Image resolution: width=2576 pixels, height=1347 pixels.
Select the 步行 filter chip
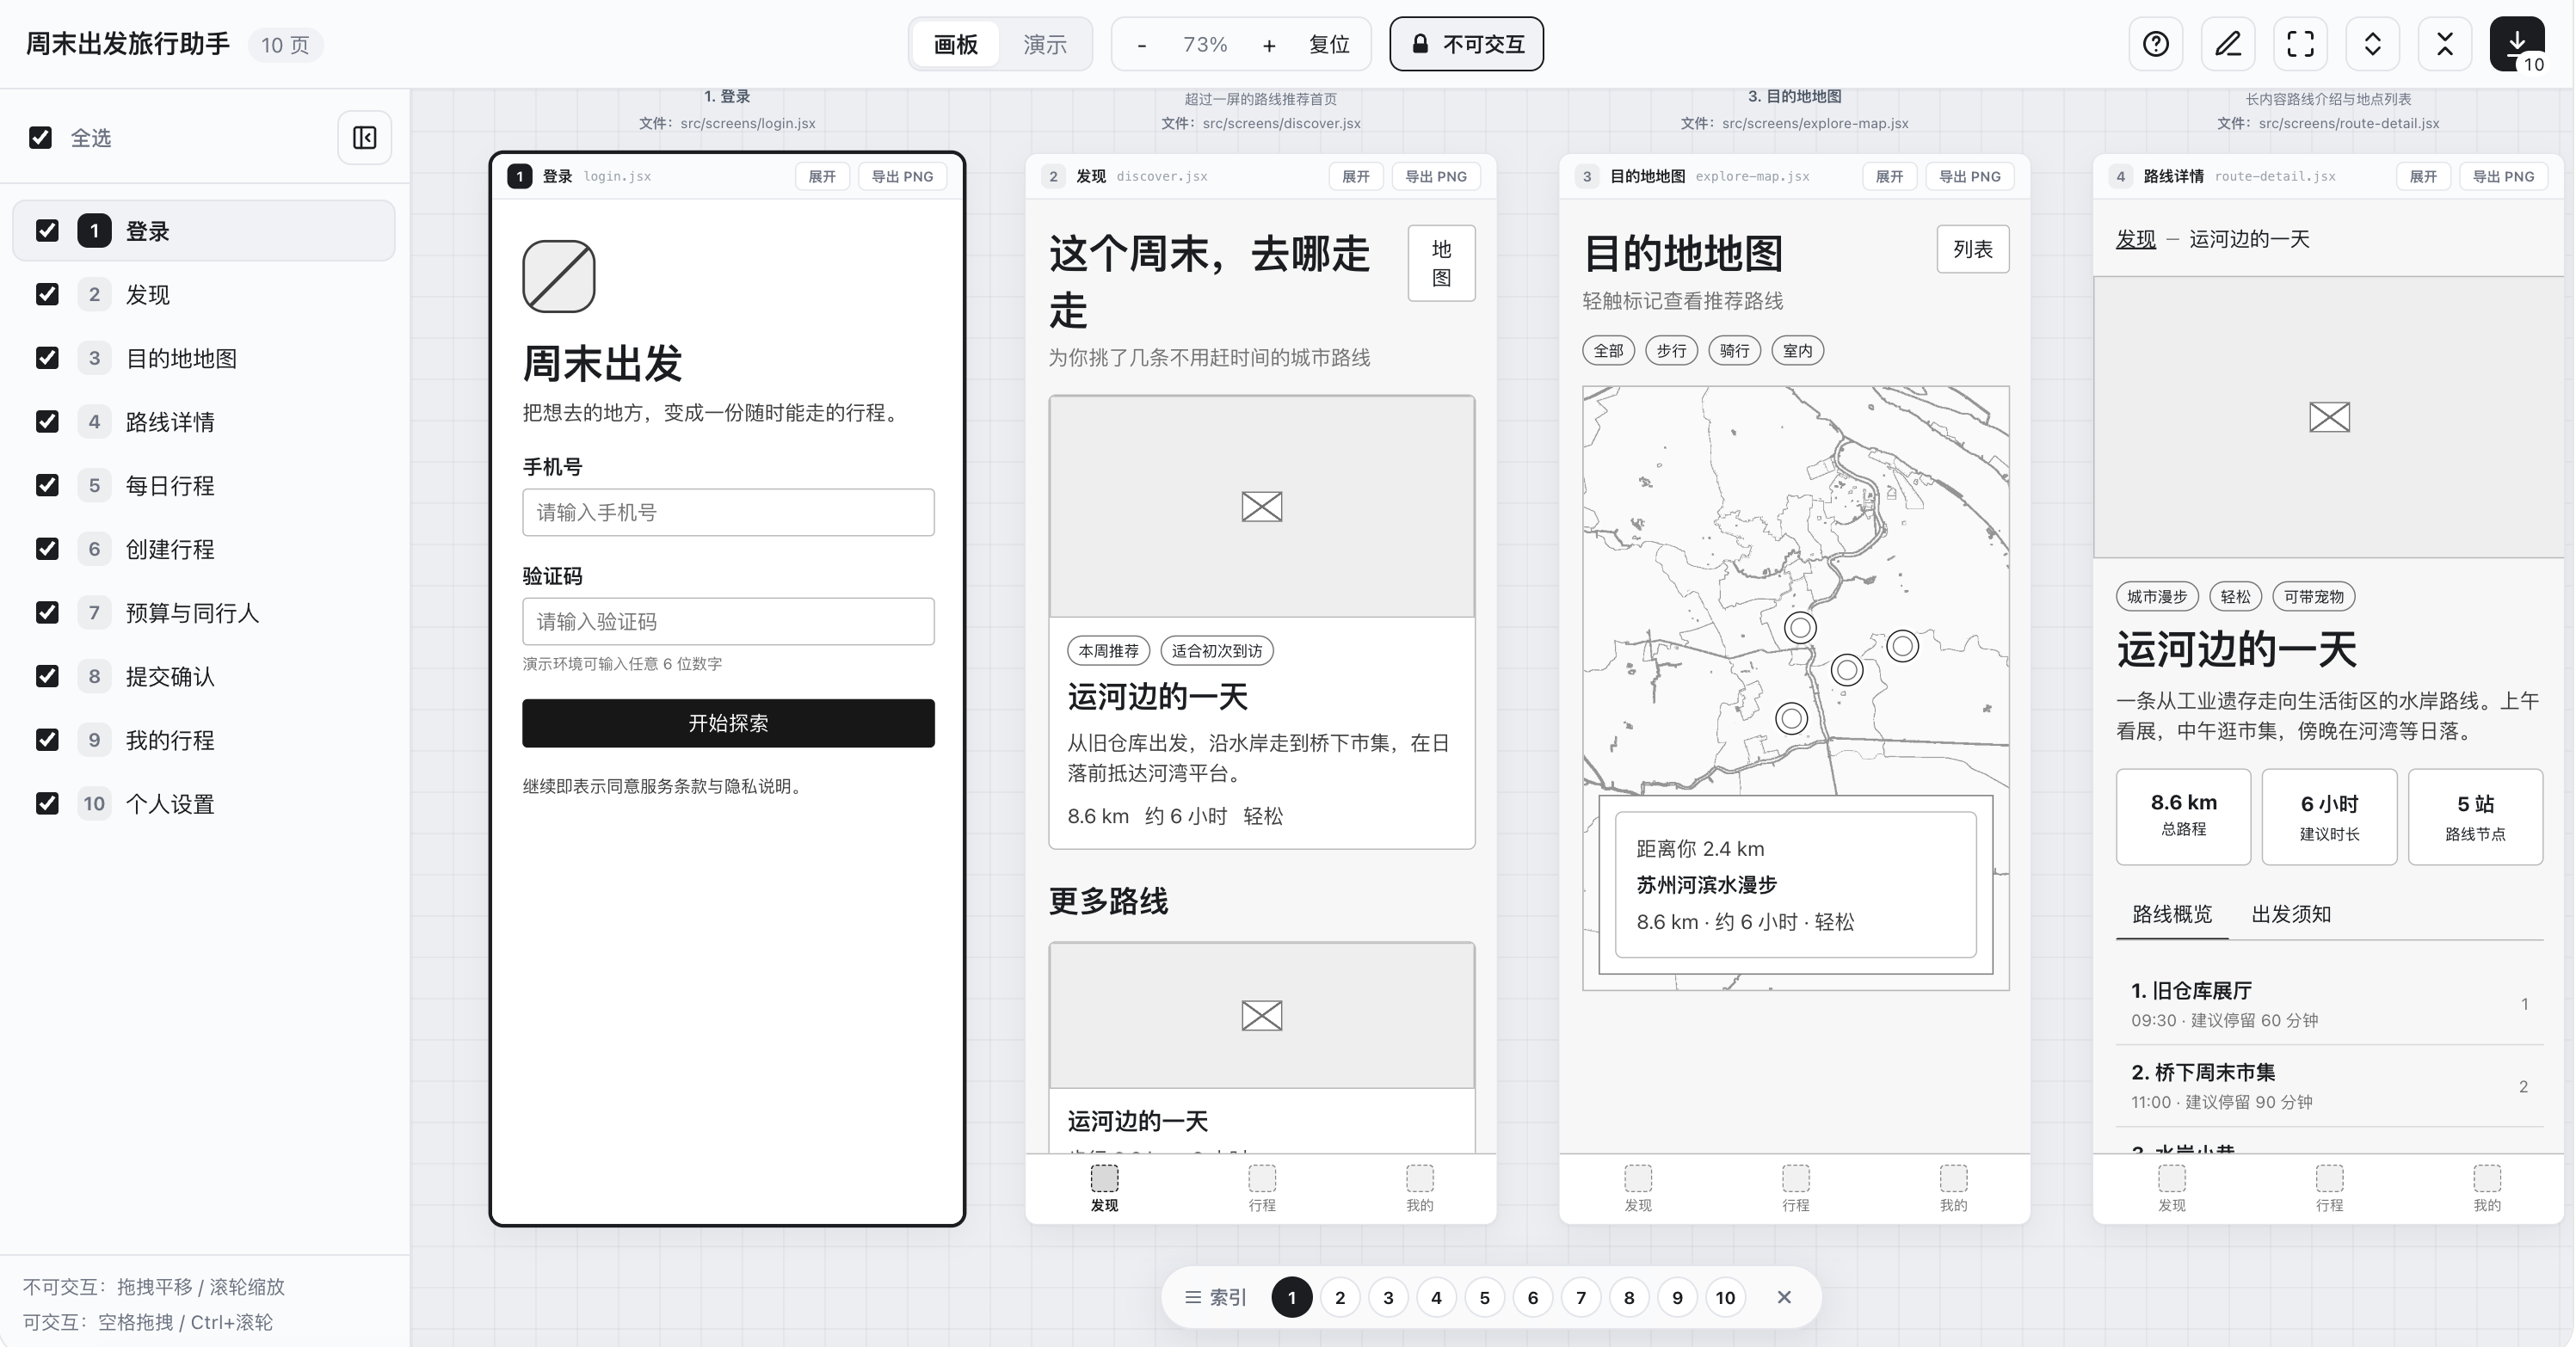[x=1671, y=351]
